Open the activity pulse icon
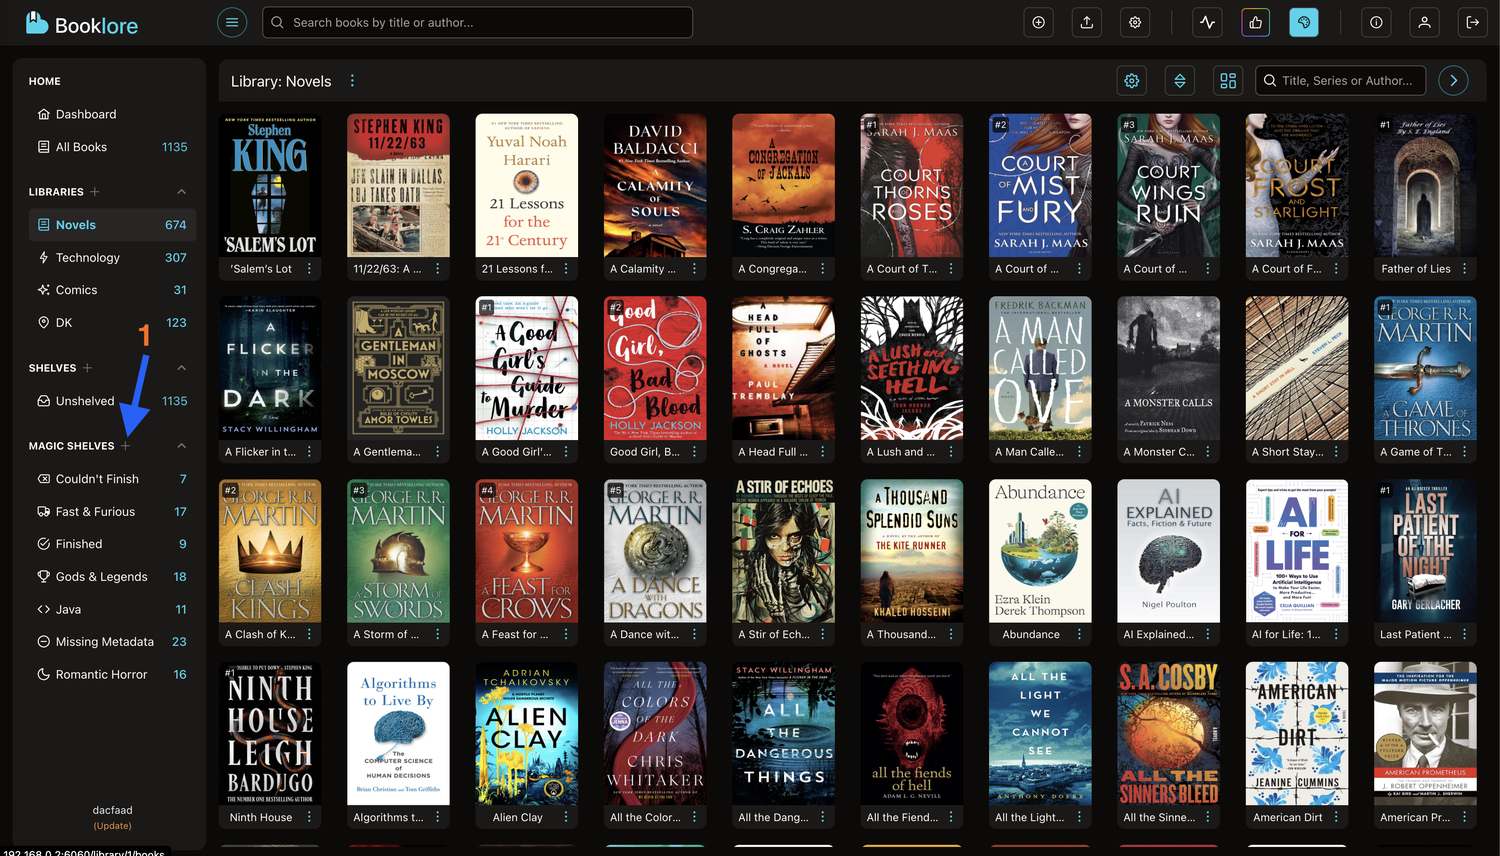1500x856 pixels. pyautogui.click(x=1208, y=22)
